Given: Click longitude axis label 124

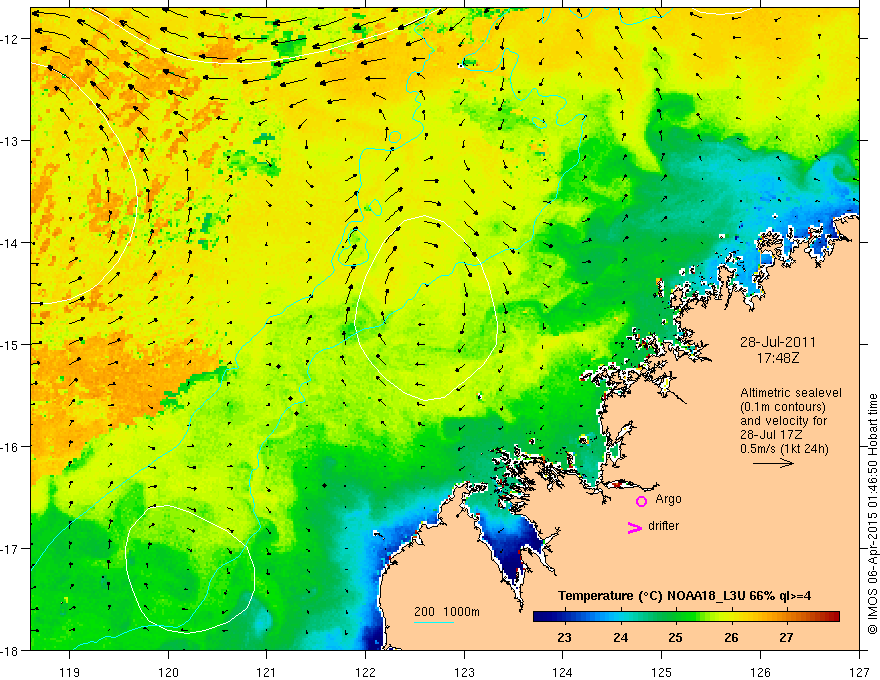Looking at the screenshot, I should pyautogui.click(x=563, y=672).
